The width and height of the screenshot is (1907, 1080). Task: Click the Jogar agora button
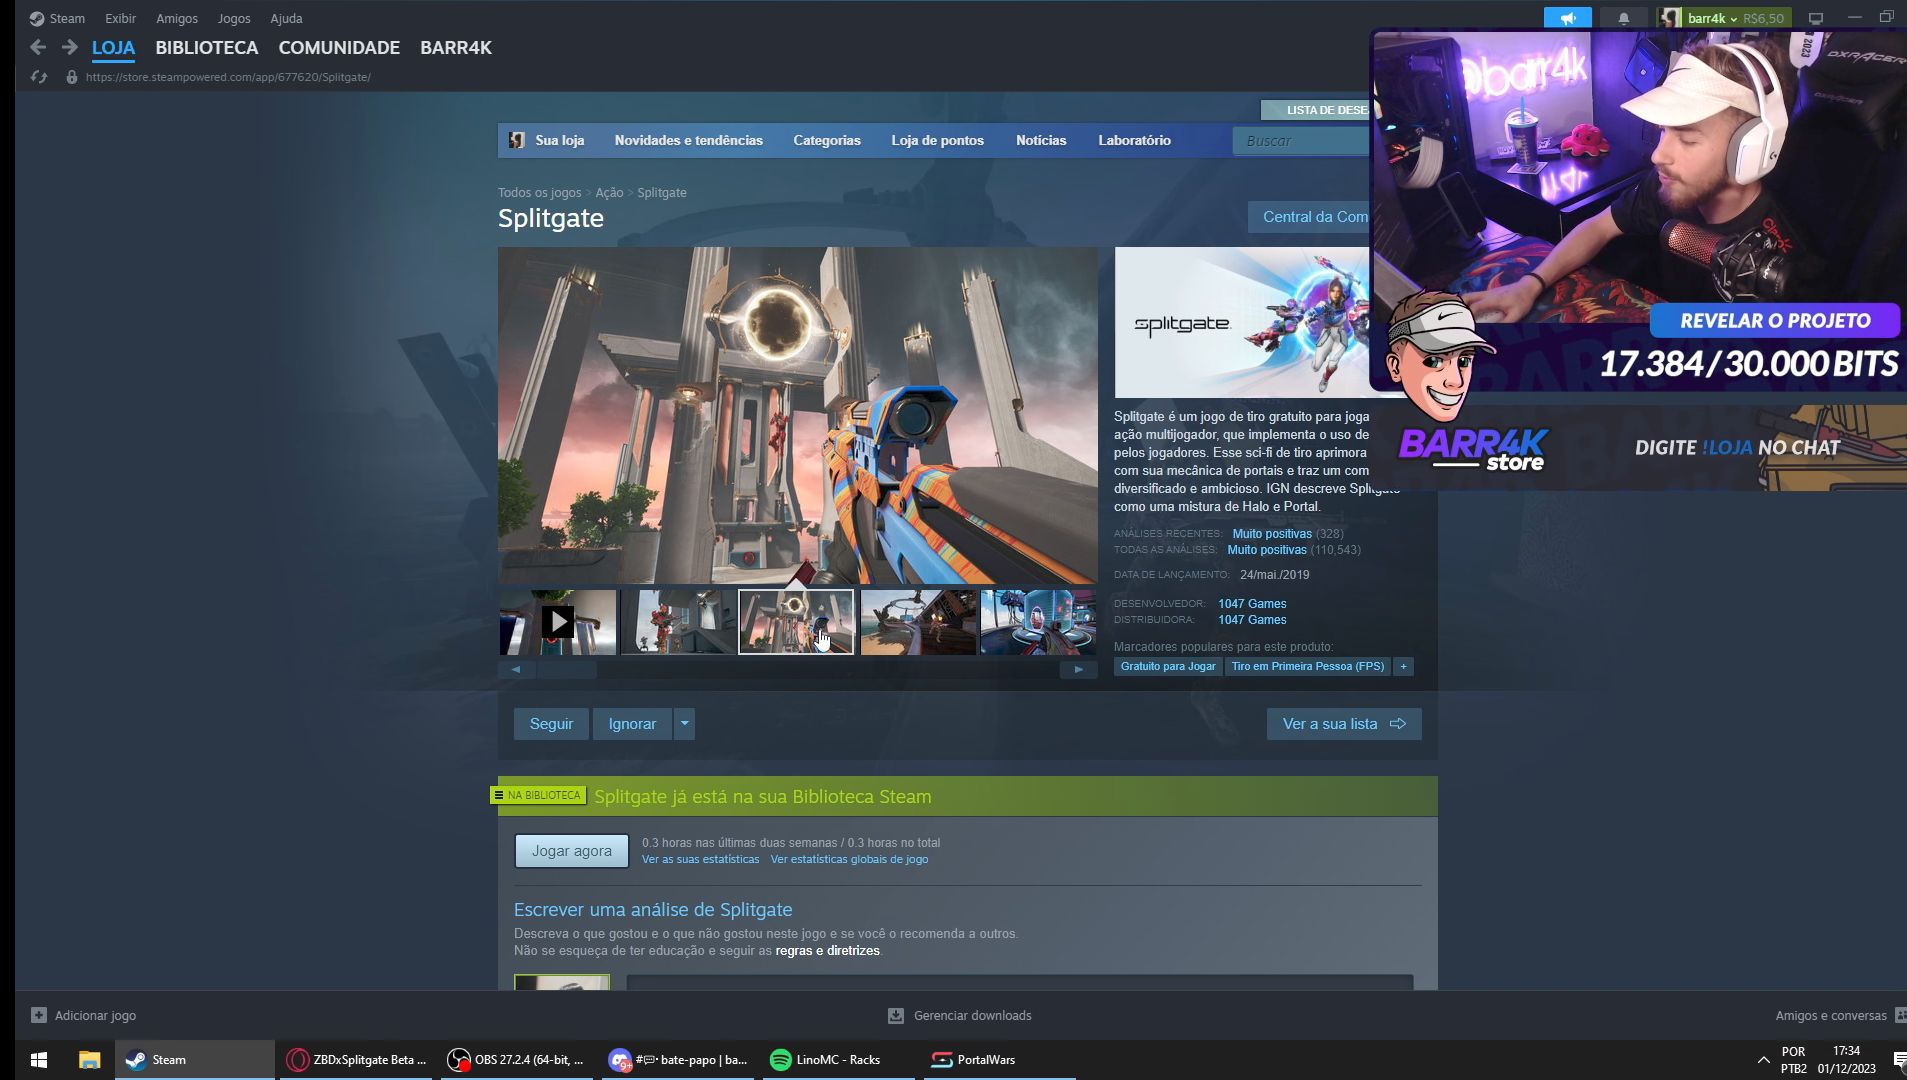[x=571, y=851]
